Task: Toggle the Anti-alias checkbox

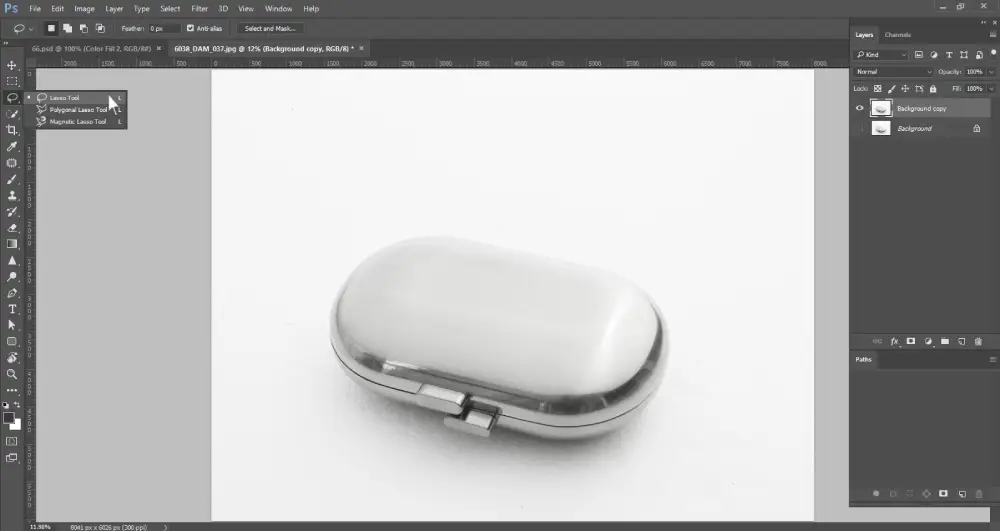Action: (190, 28)
